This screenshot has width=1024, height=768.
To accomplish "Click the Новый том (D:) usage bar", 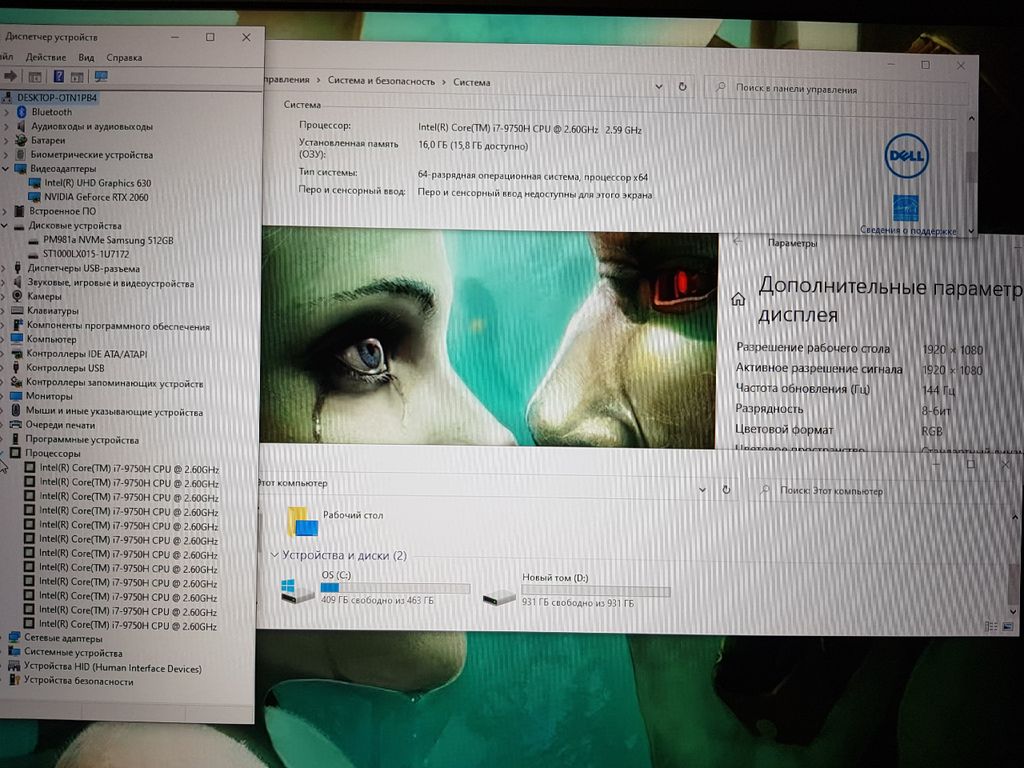I will click(596, 592).
